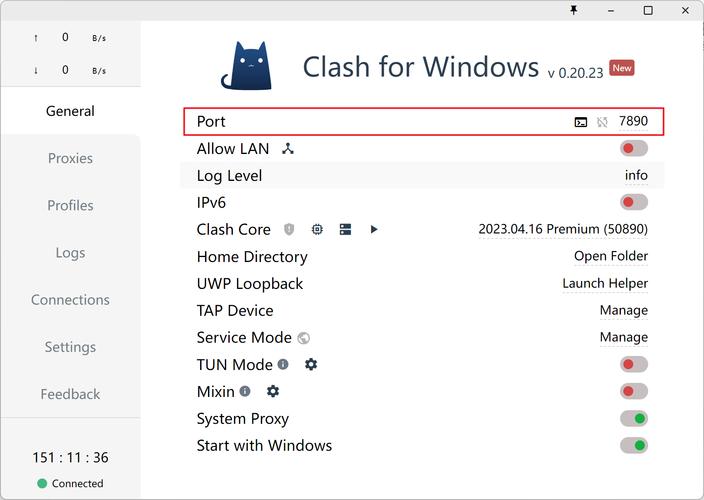Click the server icon in Clash Core row

(x=345, y=229)
